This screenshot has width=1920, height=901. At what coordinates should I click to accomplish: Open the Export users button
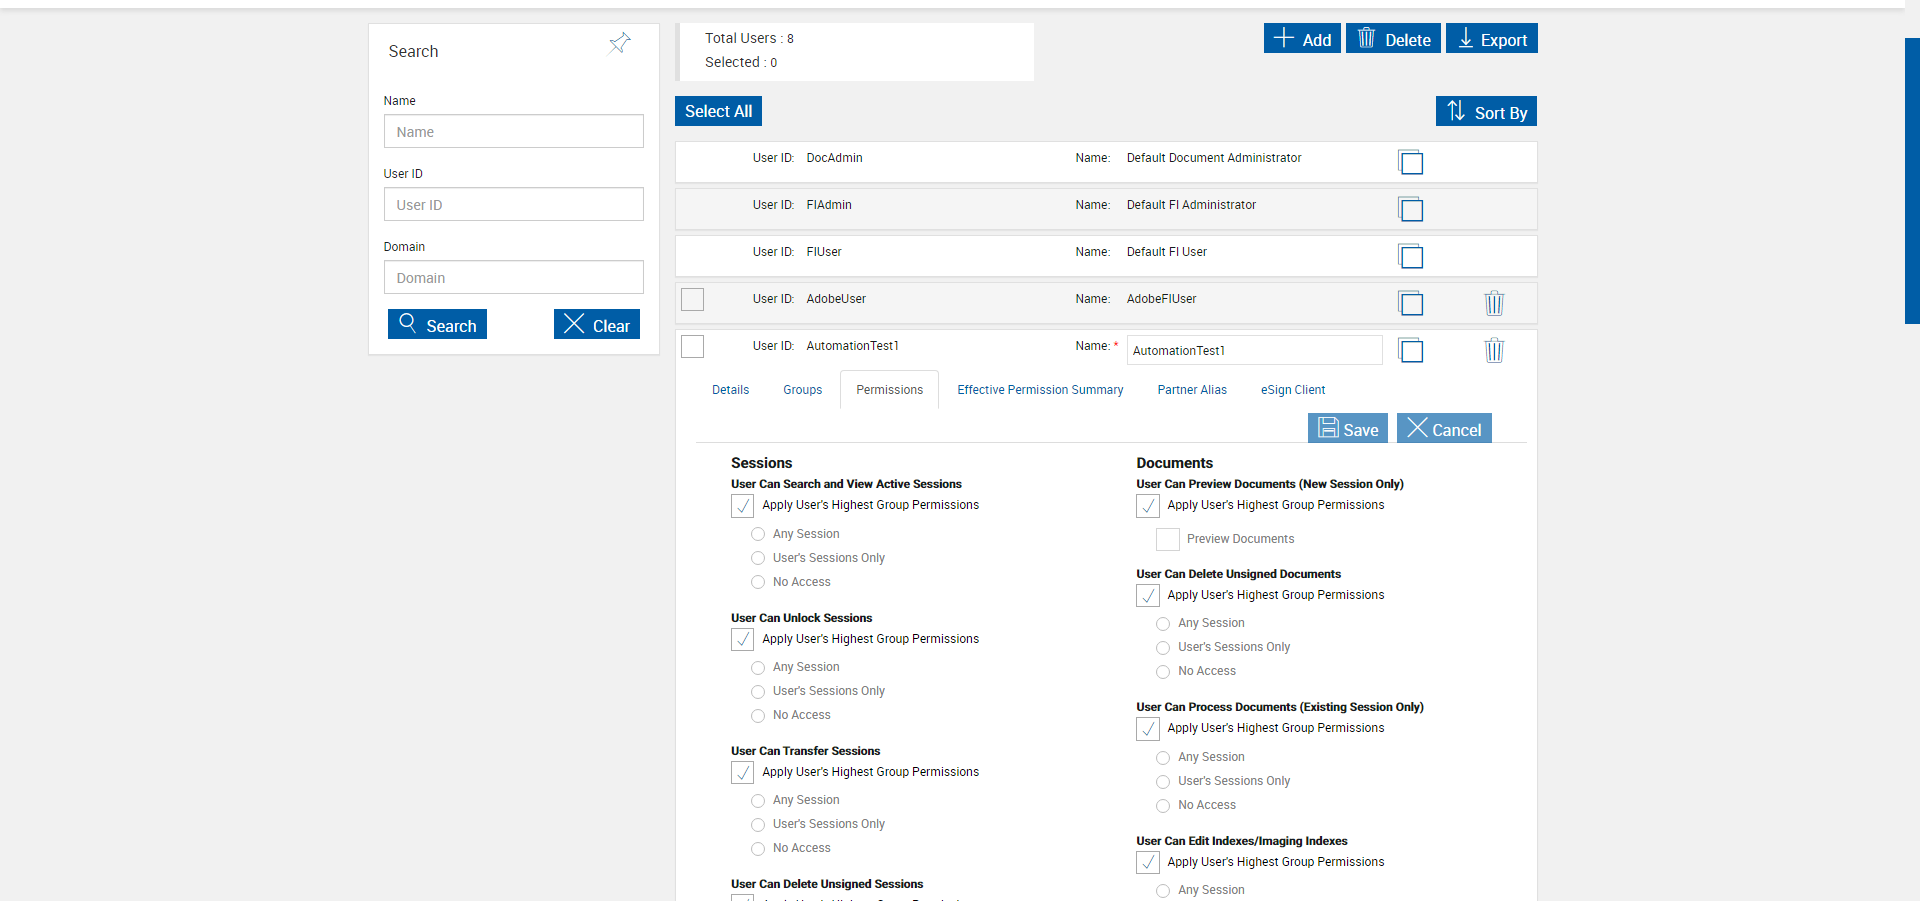tap(1491, 39)
